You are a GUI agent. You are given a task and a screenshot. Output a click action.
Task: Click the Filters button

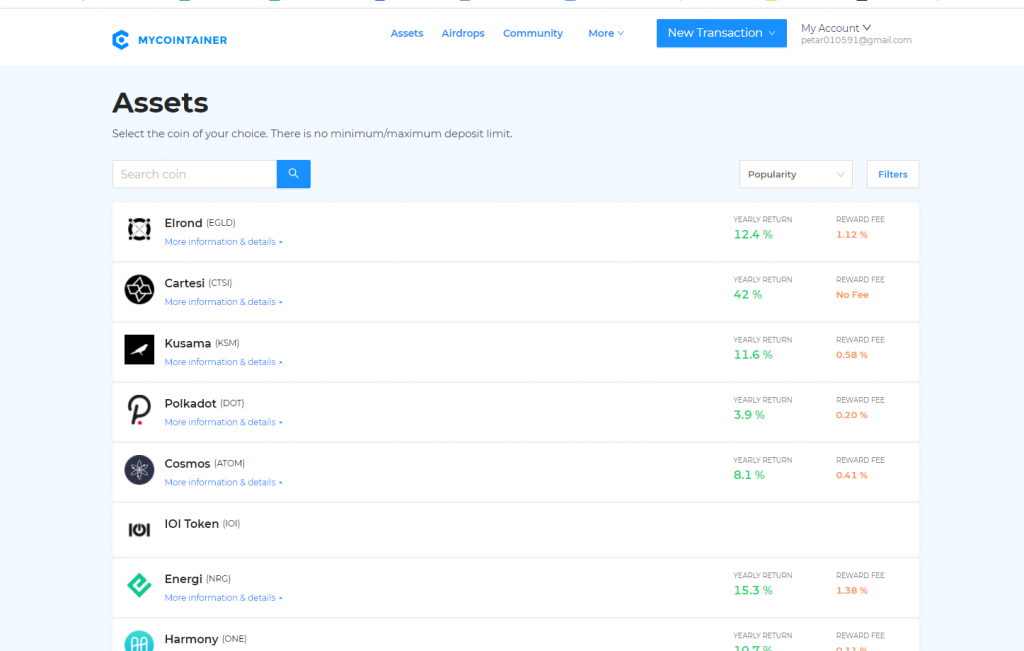pyautogui.click(x=893, y=174)
